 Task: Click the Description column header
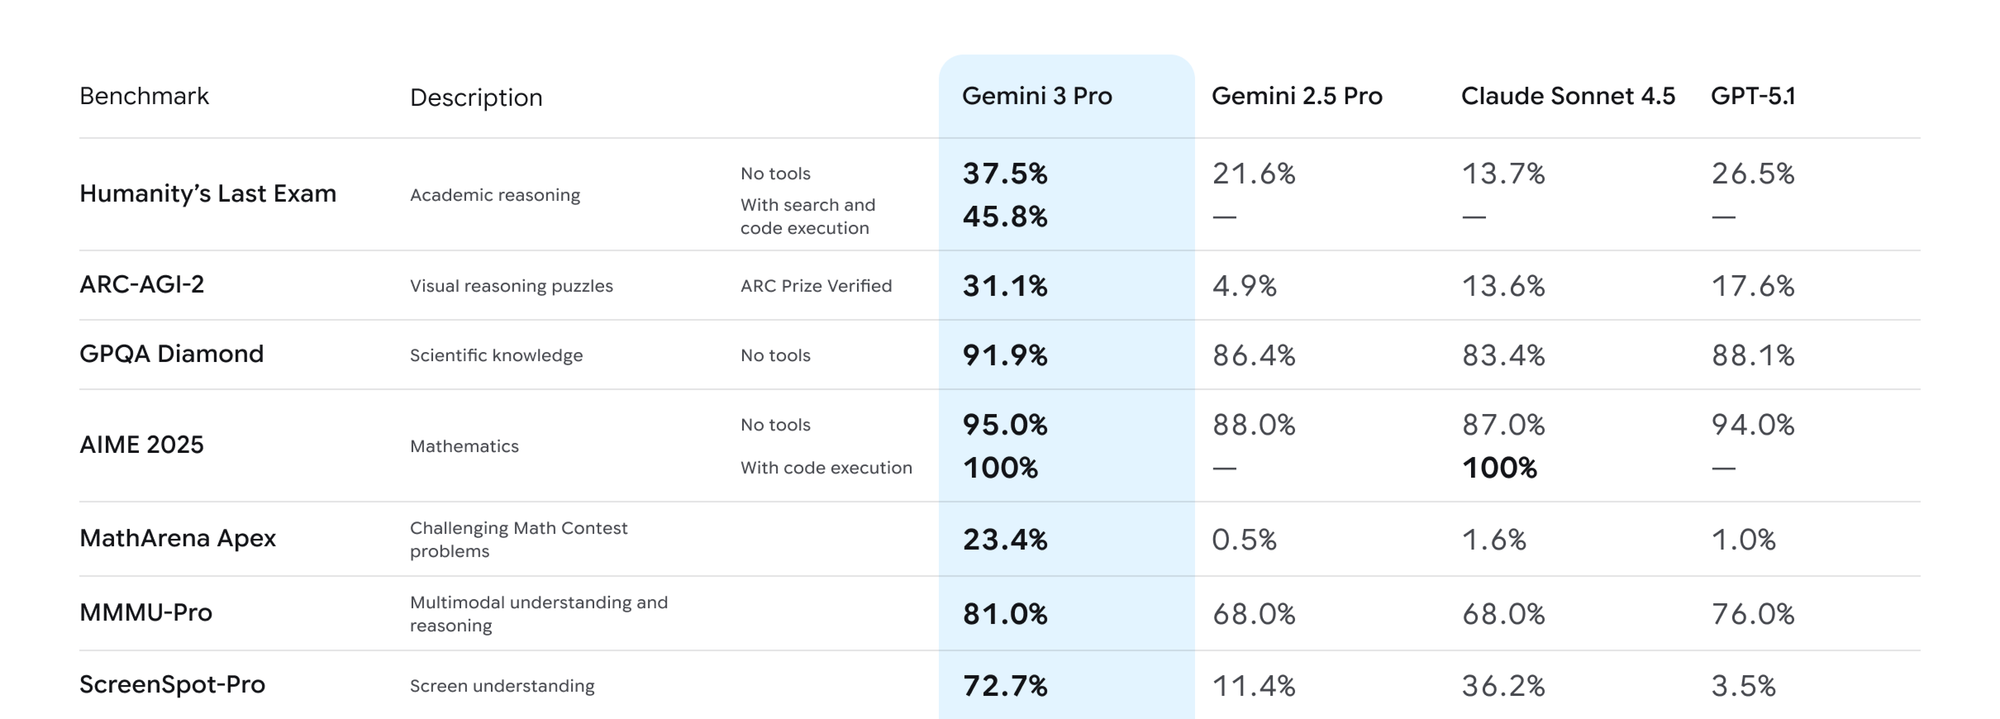point(476,97)
